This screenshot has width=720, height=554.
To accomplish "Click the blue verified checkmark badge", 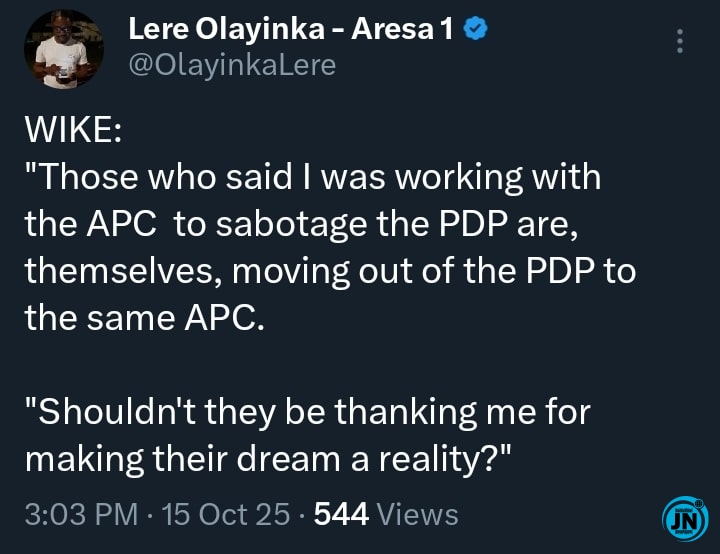I will coord(477,30).
